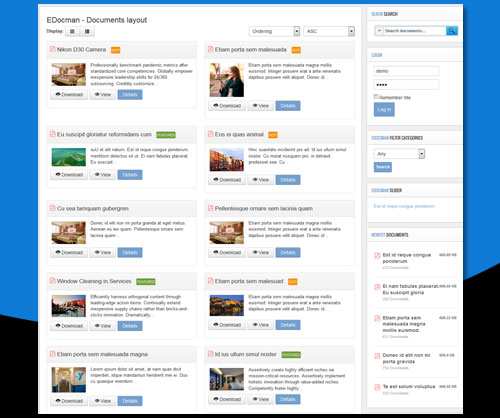Click the PDF icon of Est id reque congue in Newest Documents

(x=377, y=256)
